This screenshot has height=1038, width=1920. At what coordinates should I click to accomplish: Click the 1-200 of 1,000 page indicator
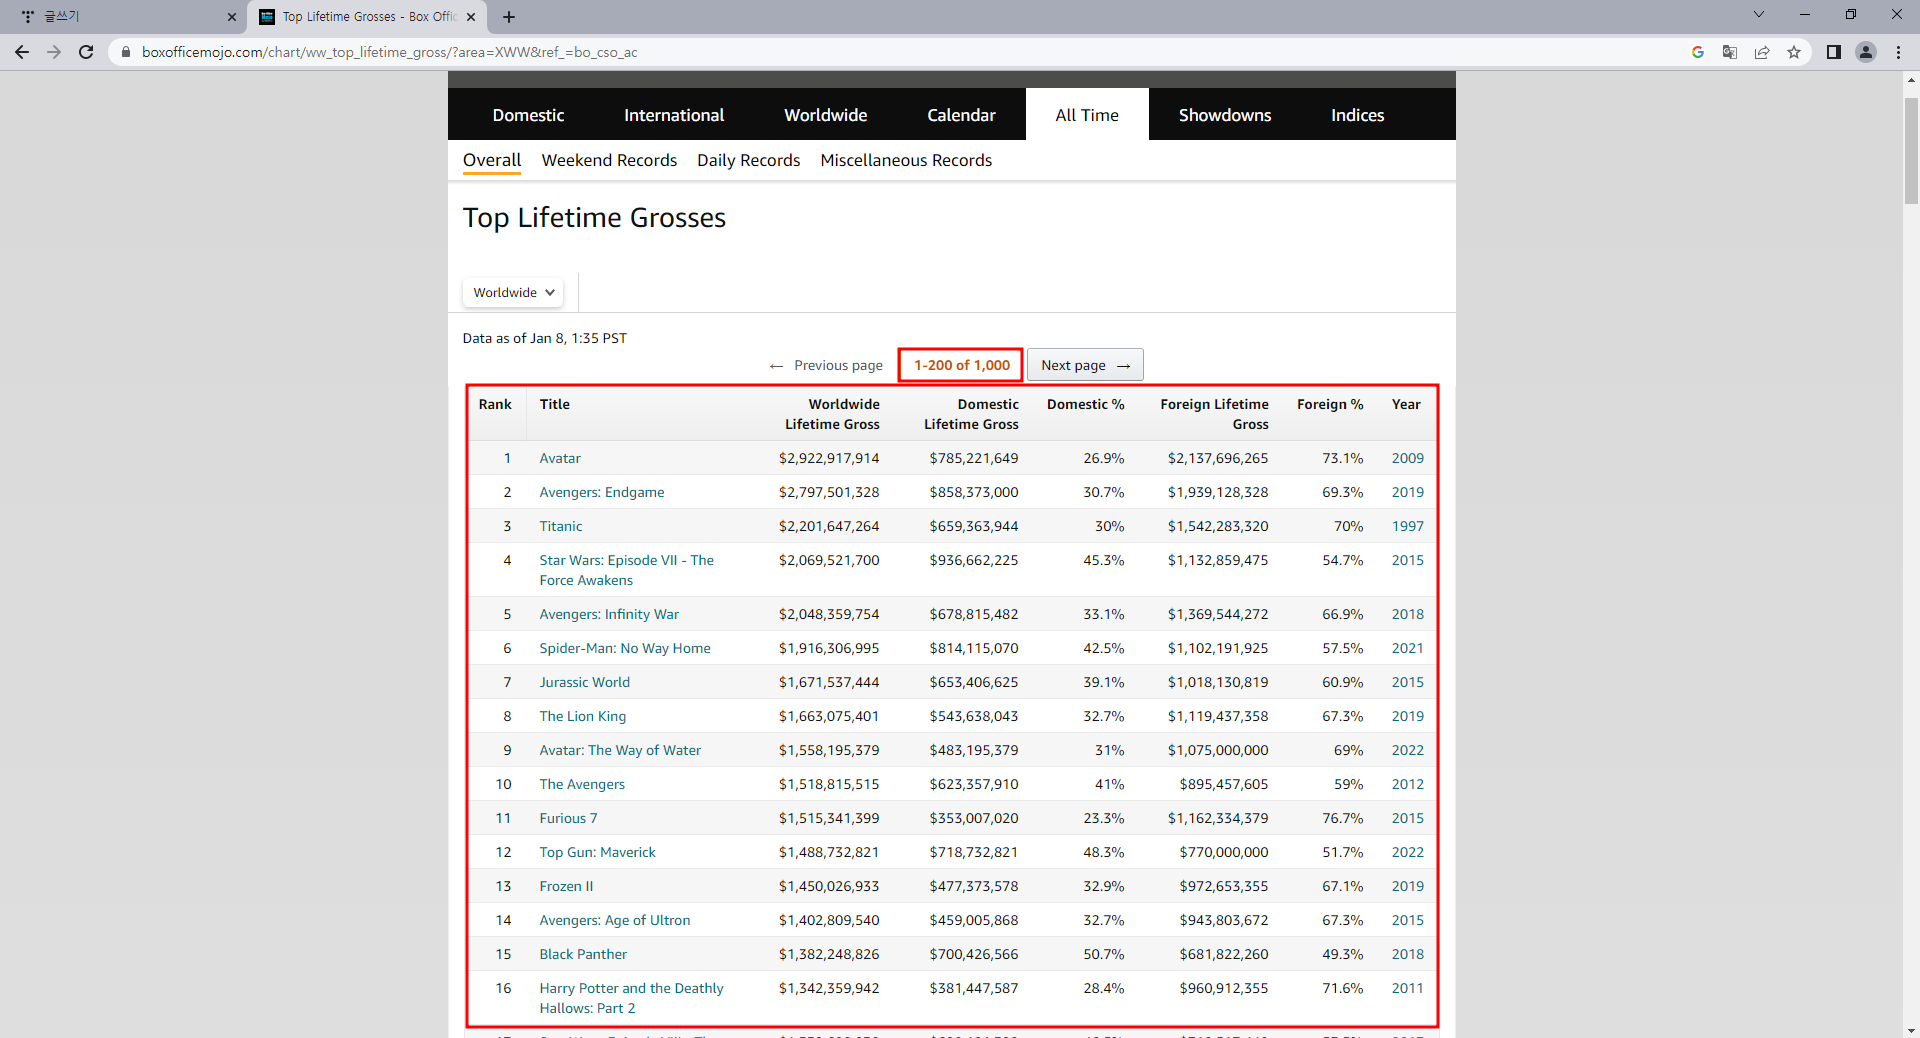(961, 365)
